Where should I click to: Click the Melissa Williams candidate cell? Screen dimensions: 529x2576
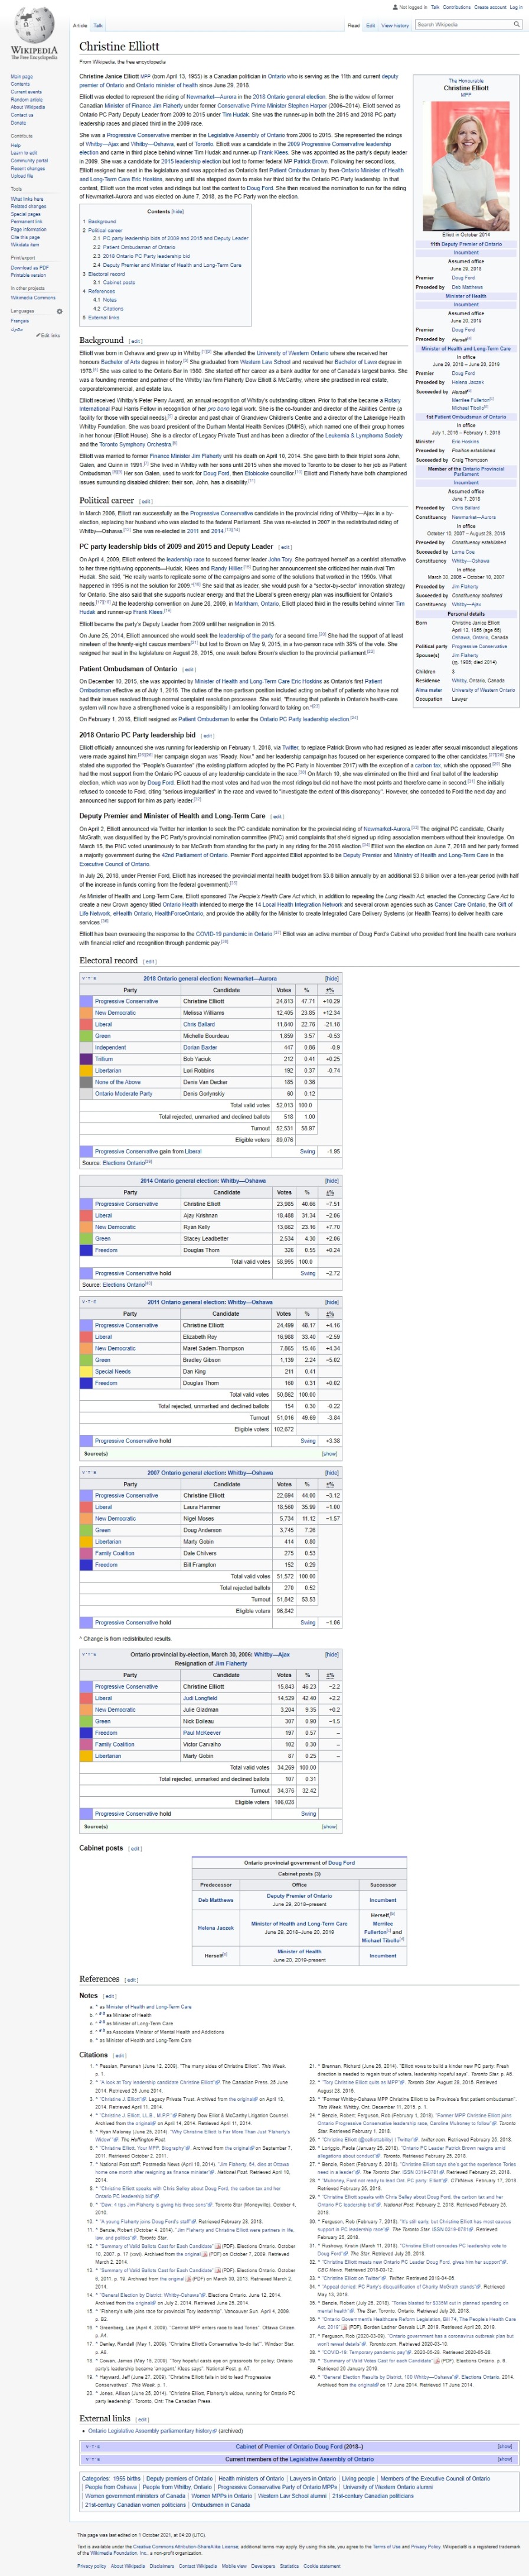(227, 1012)
